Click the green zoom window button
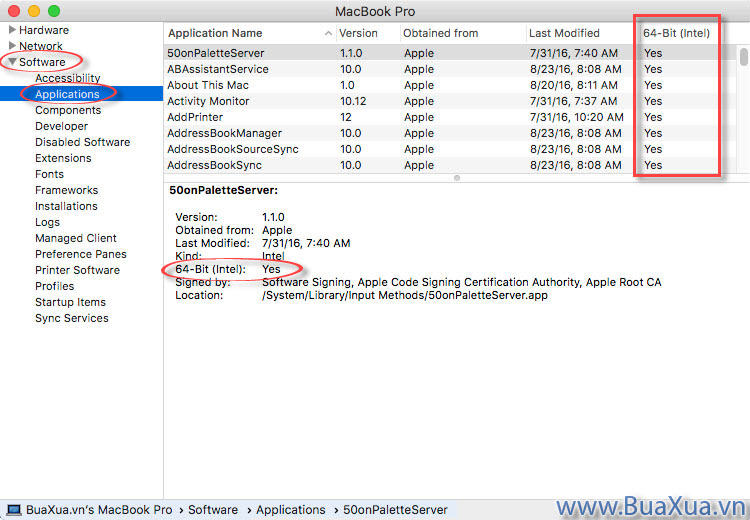The image size is (750, 520). click(x=54, y=11)
